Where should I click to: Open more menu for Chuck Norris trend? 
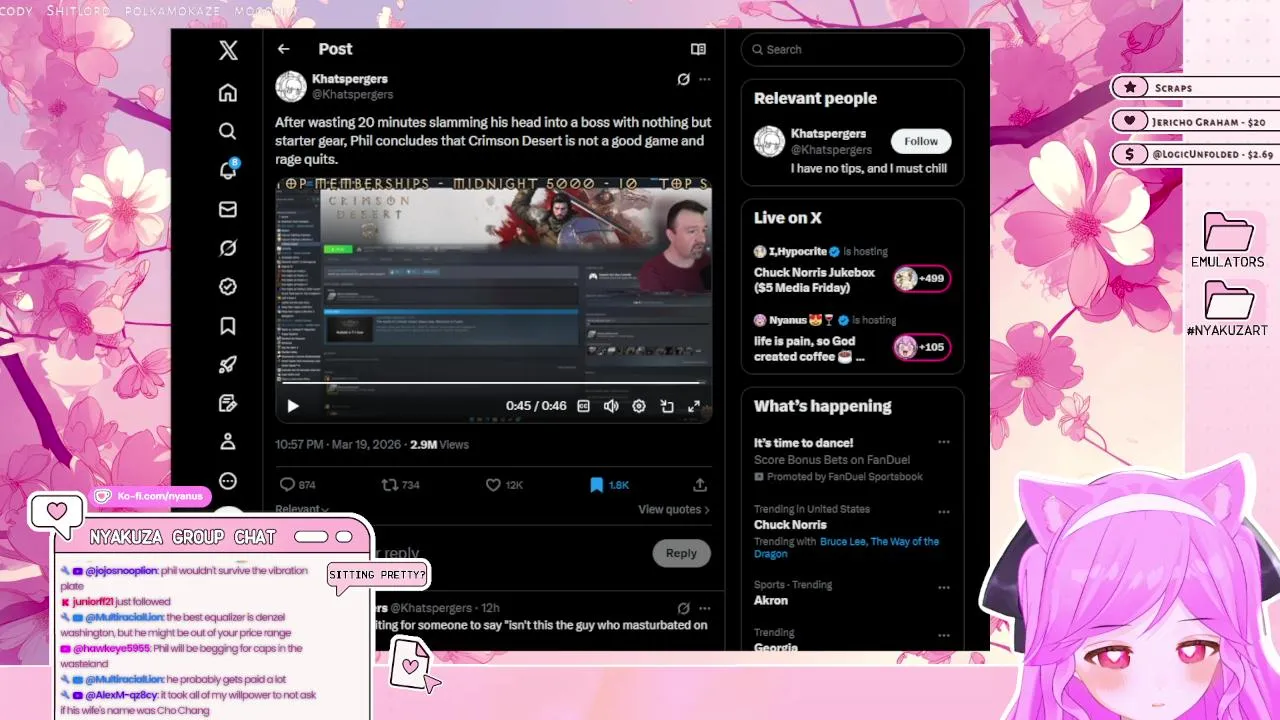point(943,511)
